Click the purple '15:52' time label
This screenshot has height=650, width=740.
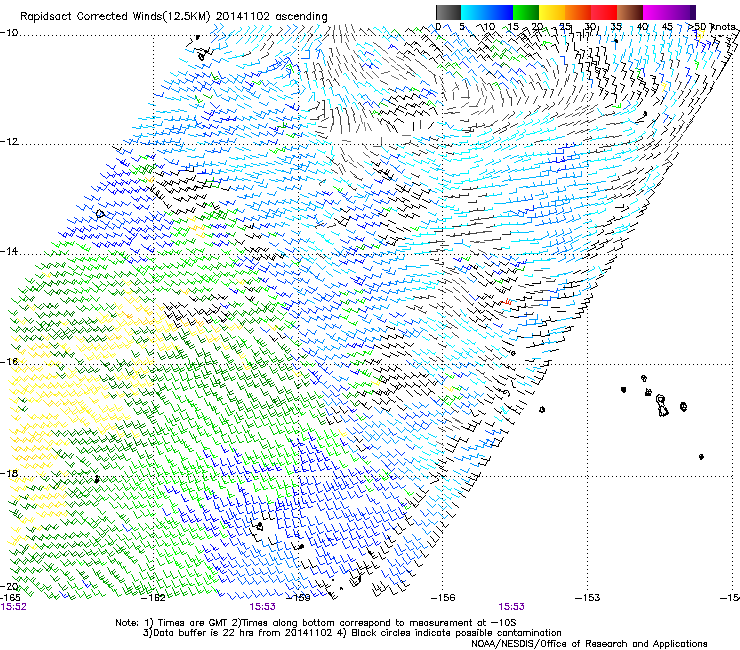[14, 607]
